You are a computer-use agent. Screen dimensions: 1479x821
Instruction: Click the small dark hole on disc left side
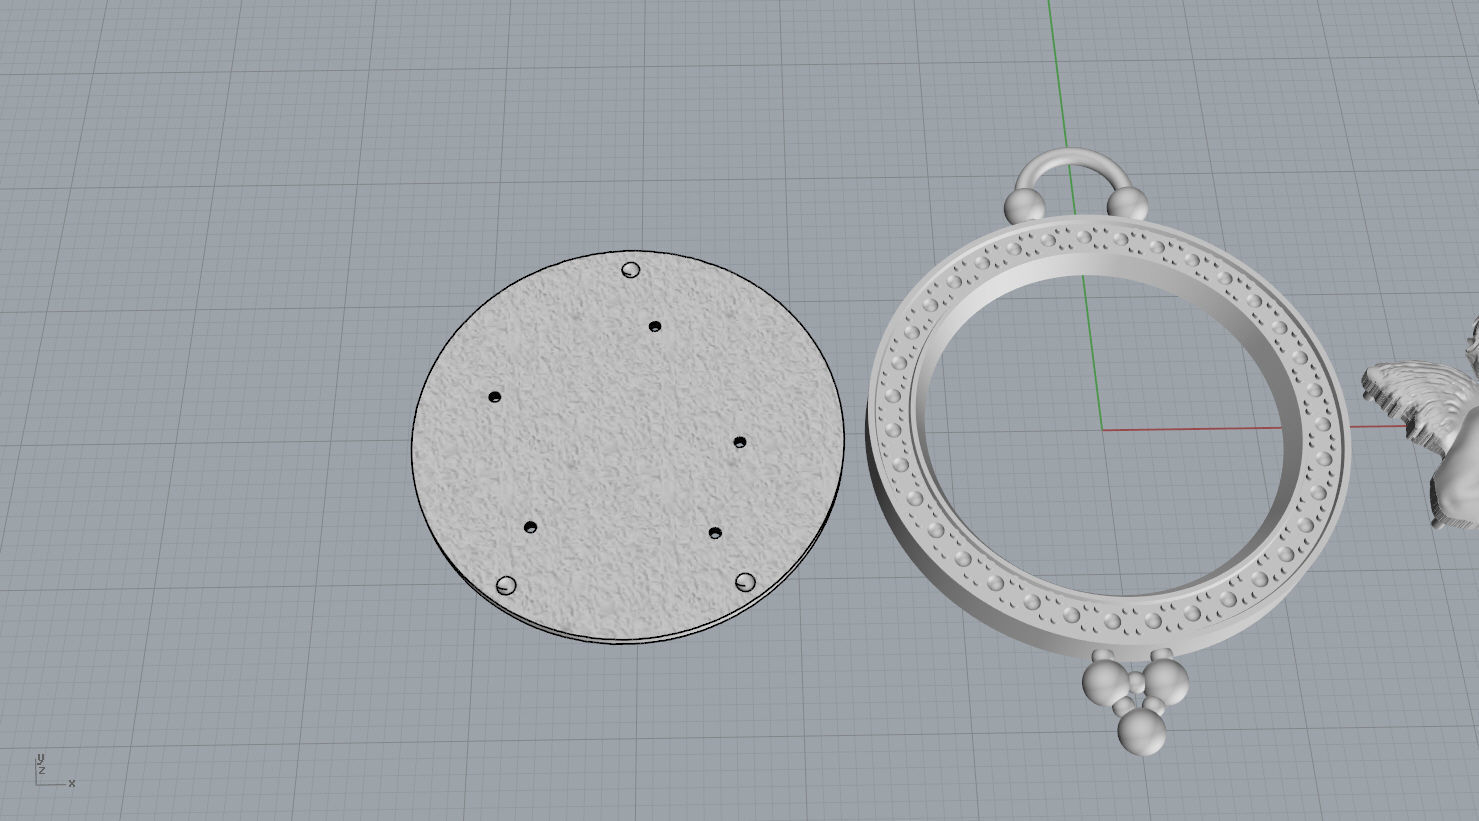pyautogui.click(x=494, y=397)
